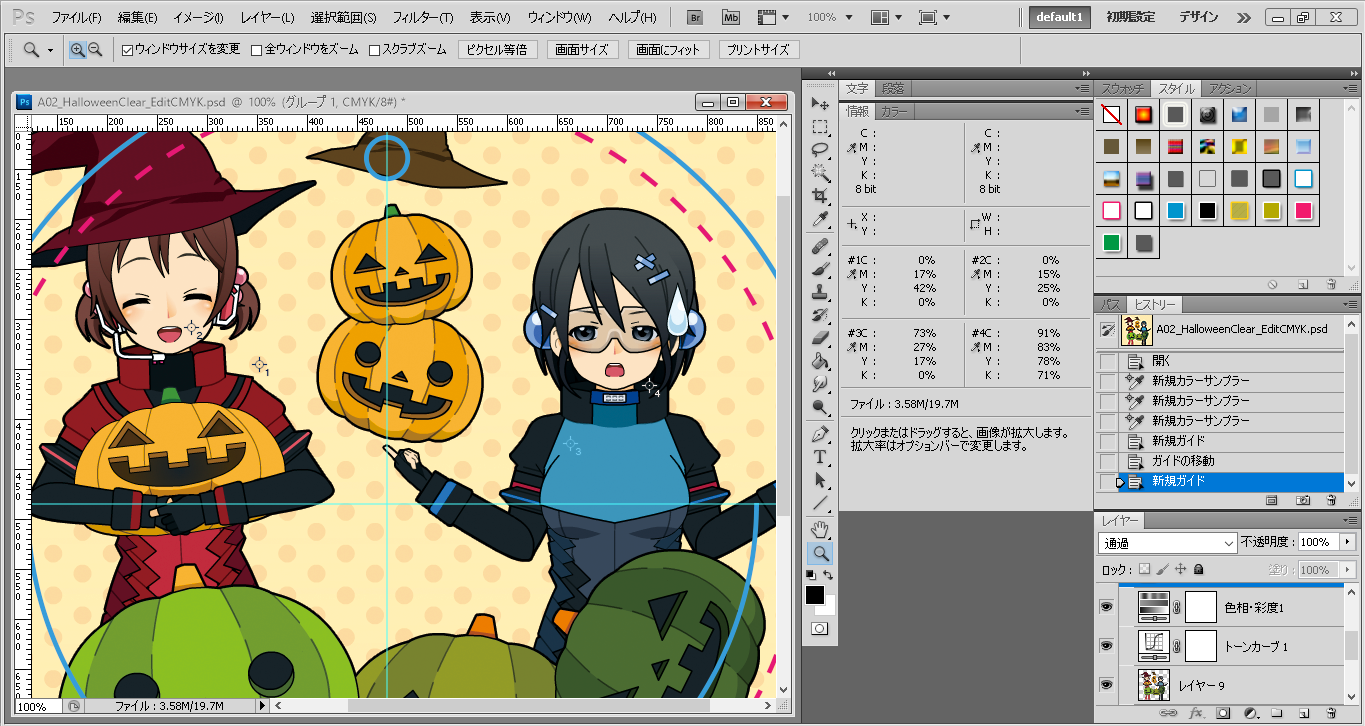The width and height of the screenshot is (1365, 726).
Task: Open the Layers panel options menu
Action: click(x=1350, y=521)
